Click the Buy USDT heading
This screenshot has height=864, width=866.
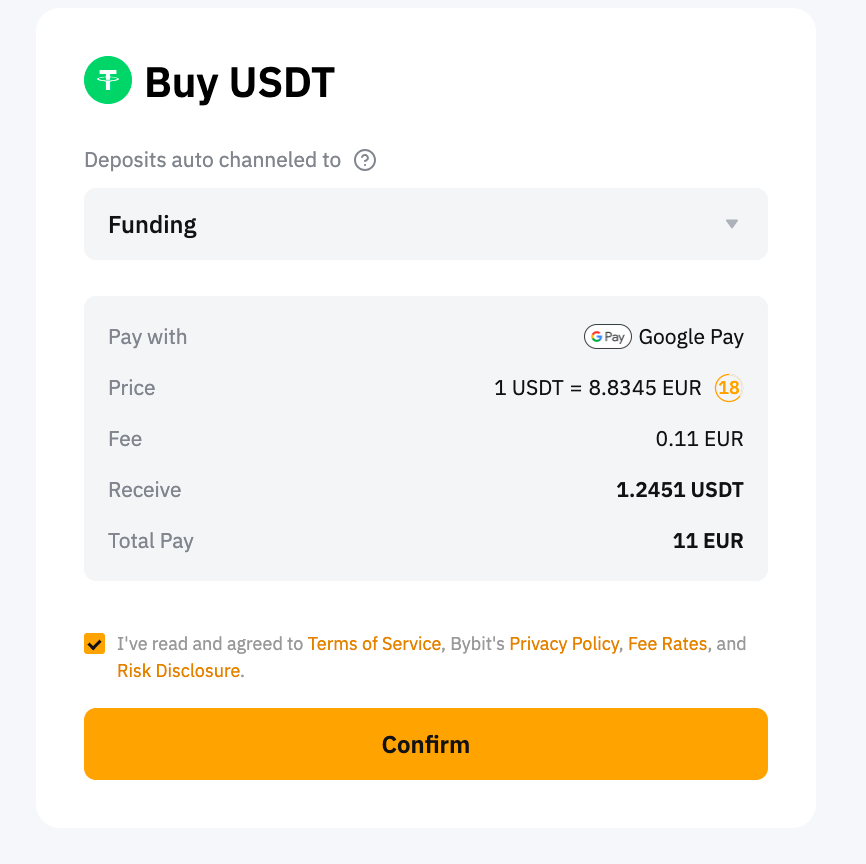click(x=239, y=82)
